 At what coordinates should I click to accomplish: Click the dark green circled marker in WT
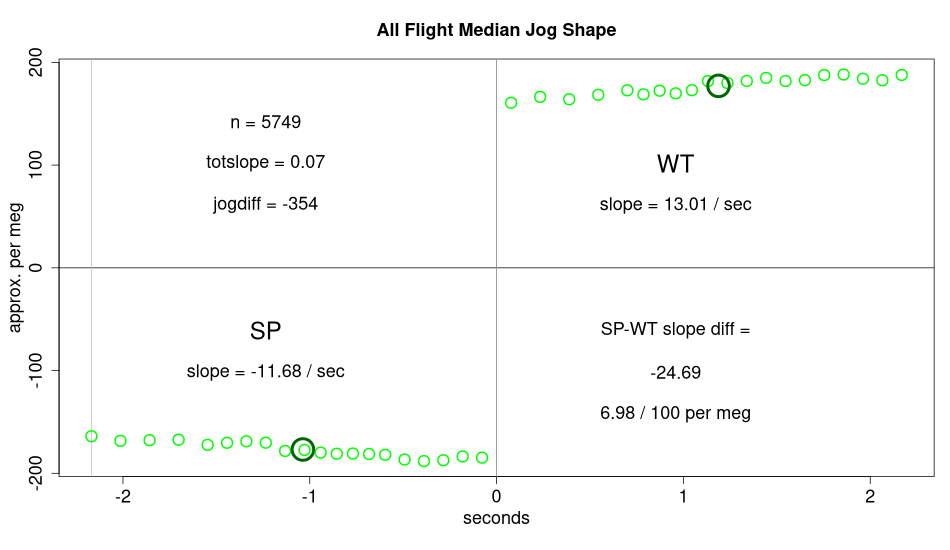718,86
